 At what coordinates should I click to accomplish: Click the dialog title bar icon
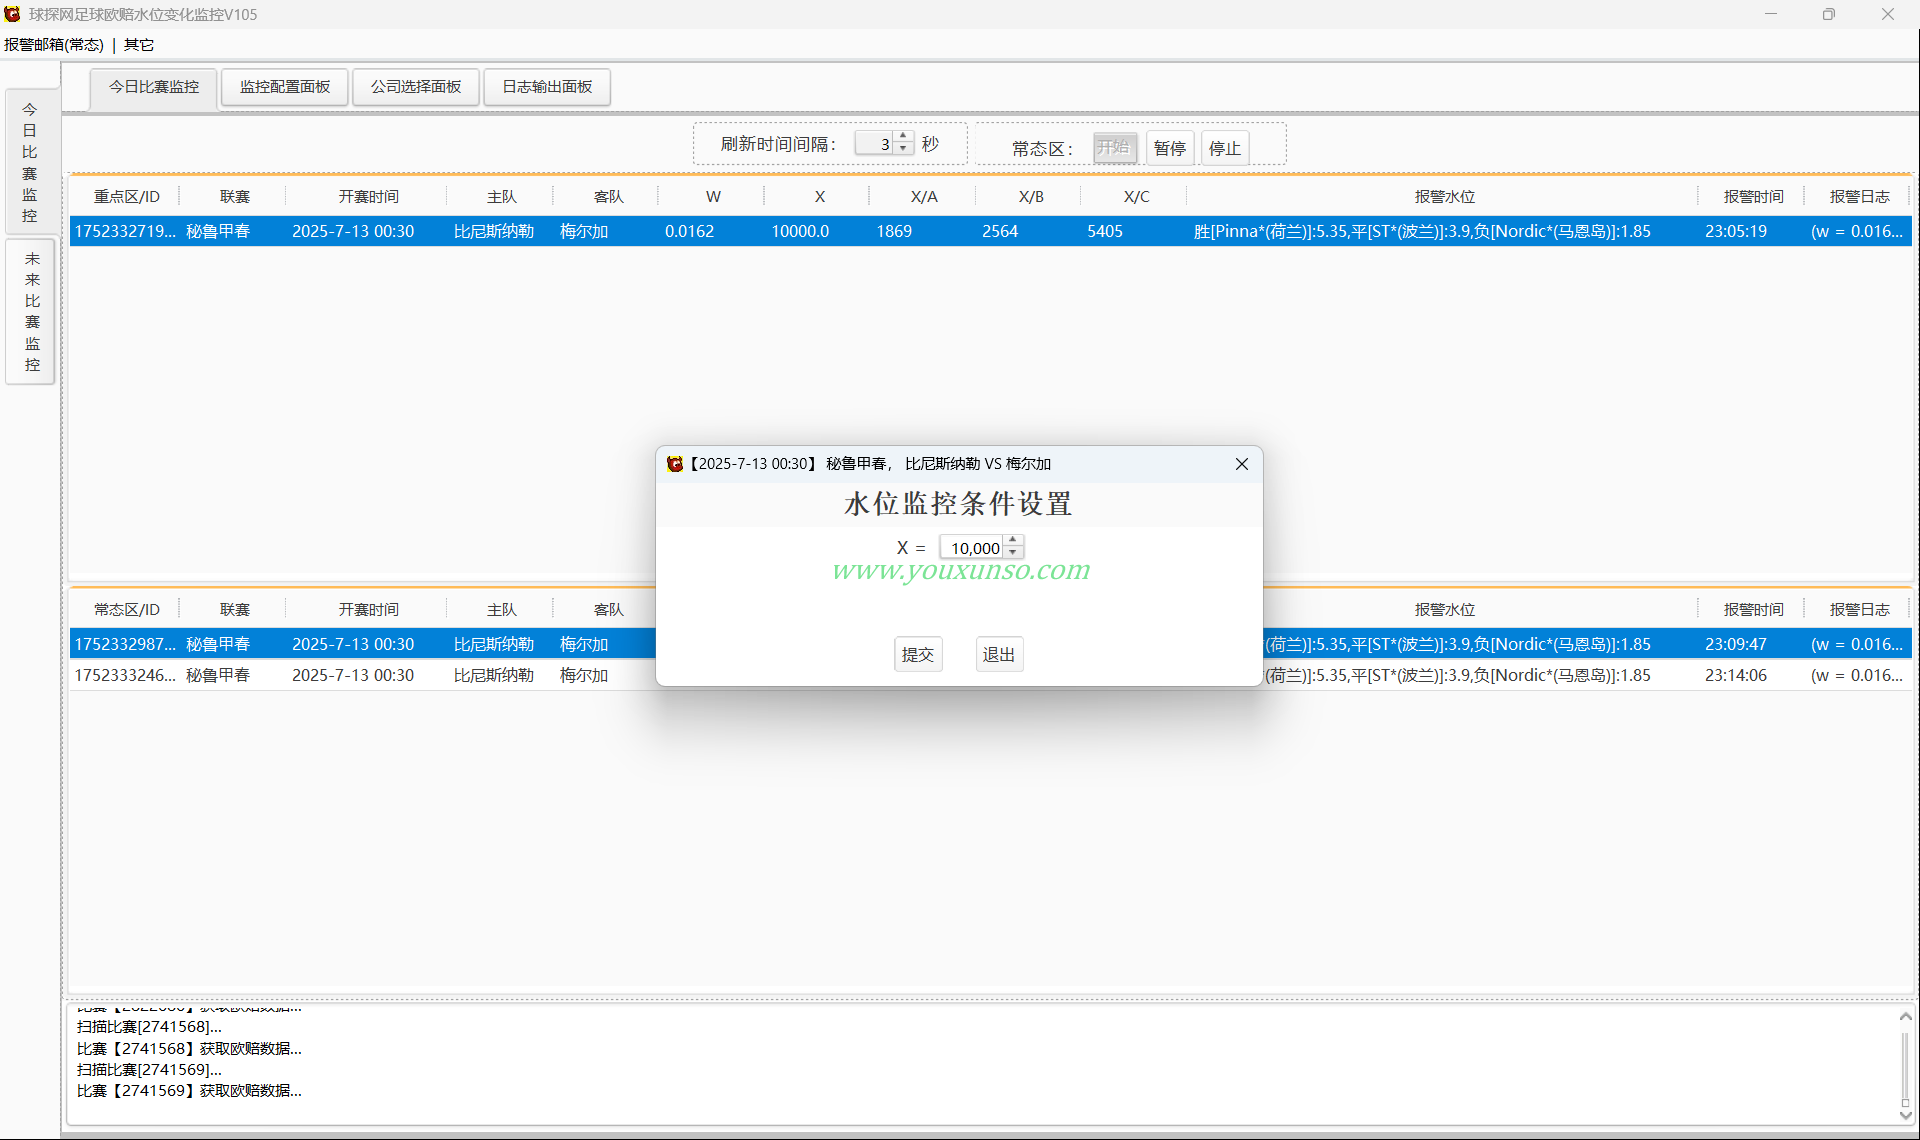tap(675, 464)
